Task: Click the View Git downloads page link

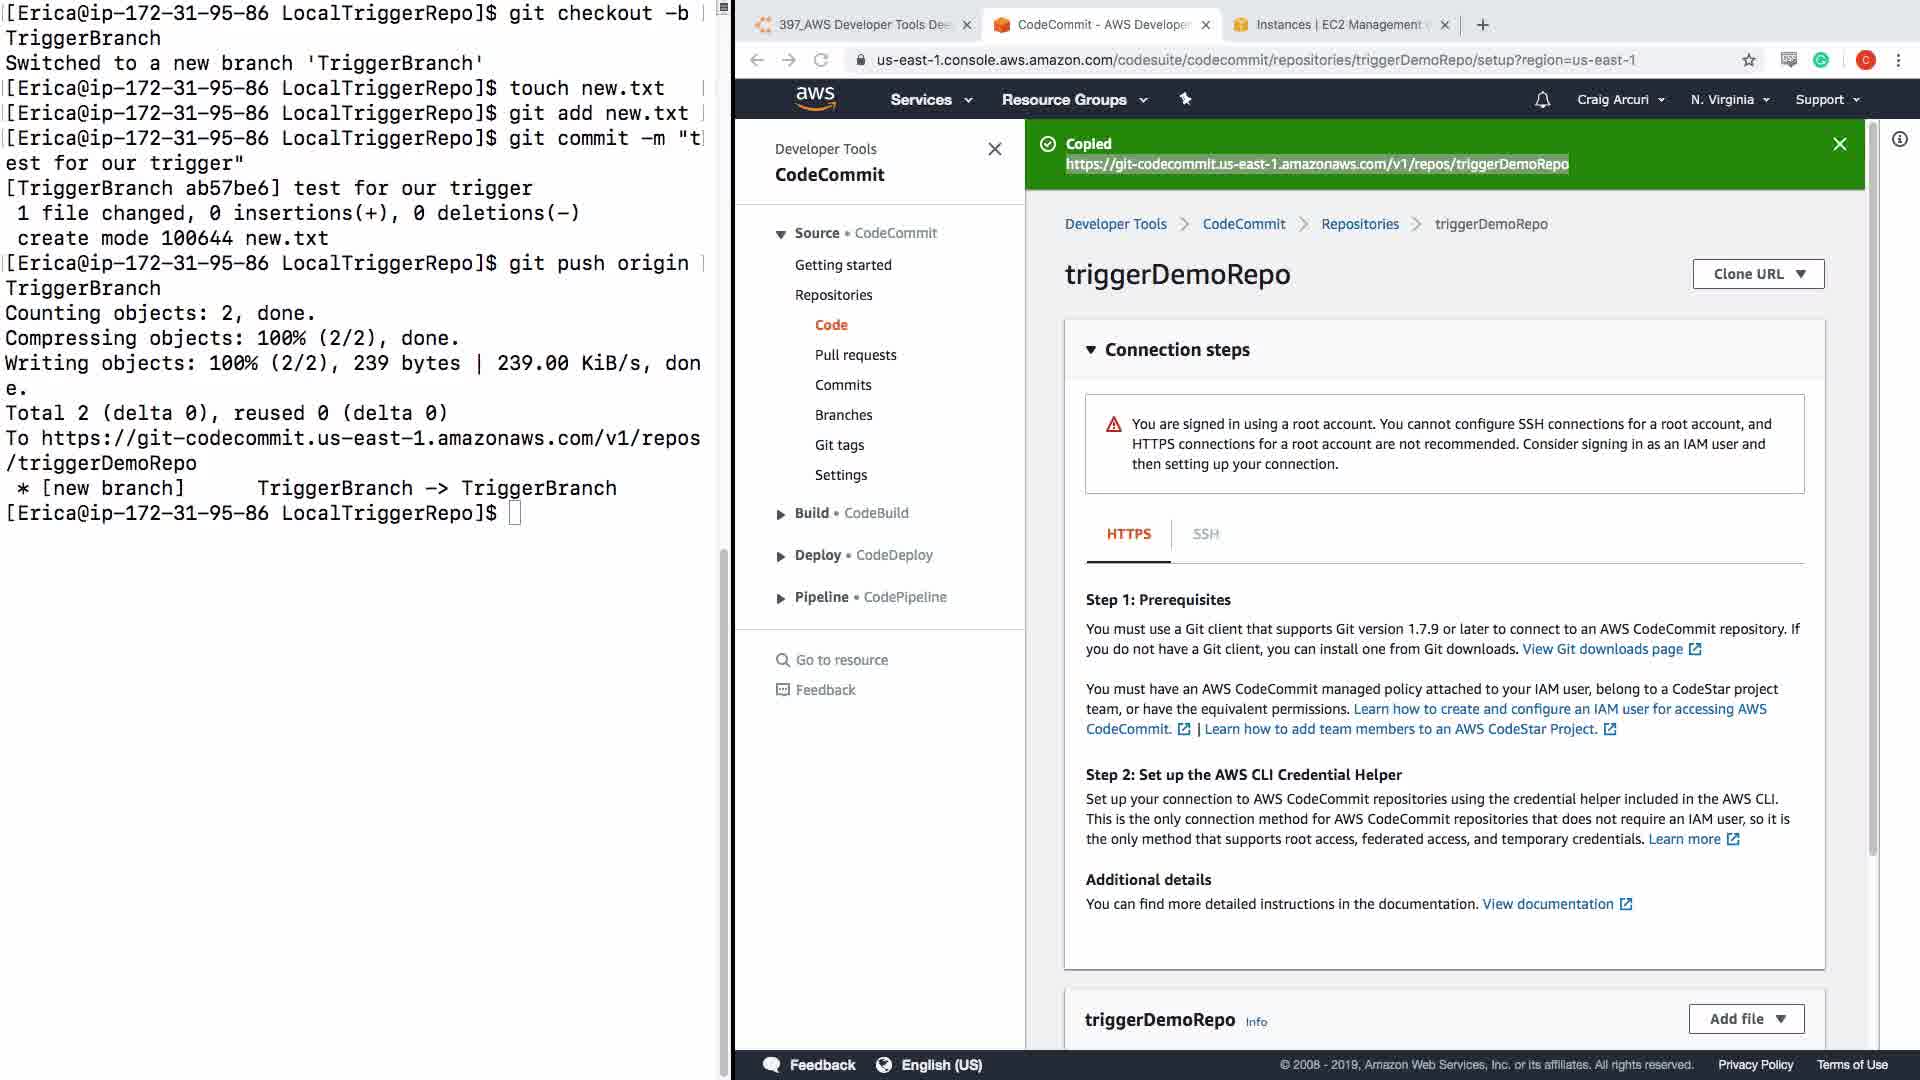Action: [x=1602, y=649]
